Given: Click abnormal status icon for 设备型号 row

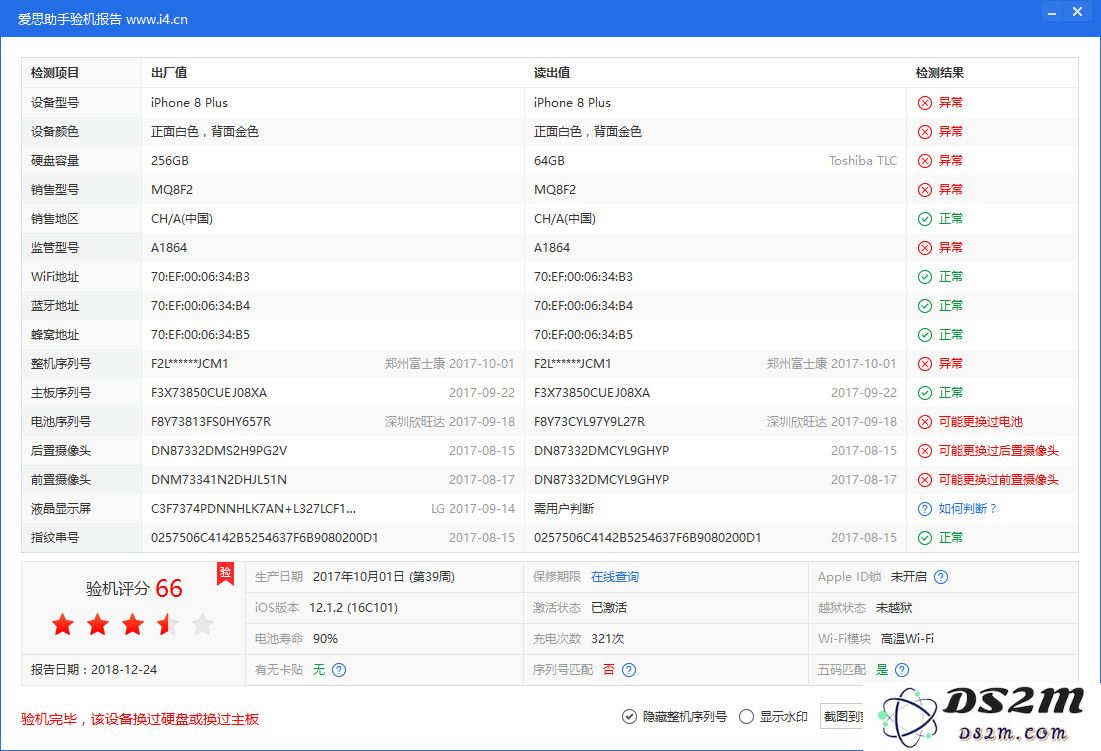Looking at the screenshot, I should [x=925, y=102].
